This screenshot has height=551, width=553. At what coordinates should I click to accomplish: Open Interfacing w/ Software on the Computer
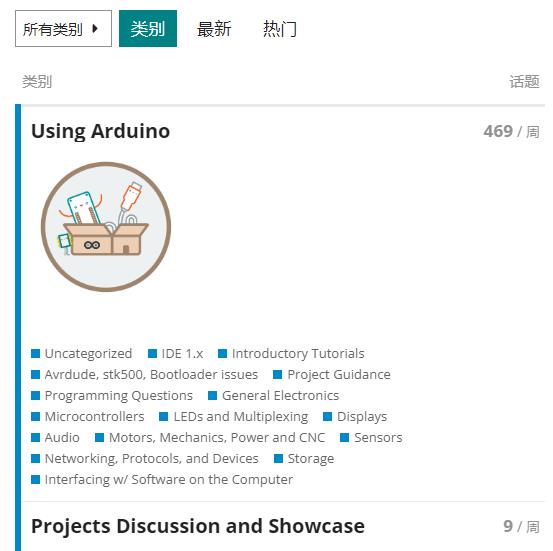[x=169, y=480]
